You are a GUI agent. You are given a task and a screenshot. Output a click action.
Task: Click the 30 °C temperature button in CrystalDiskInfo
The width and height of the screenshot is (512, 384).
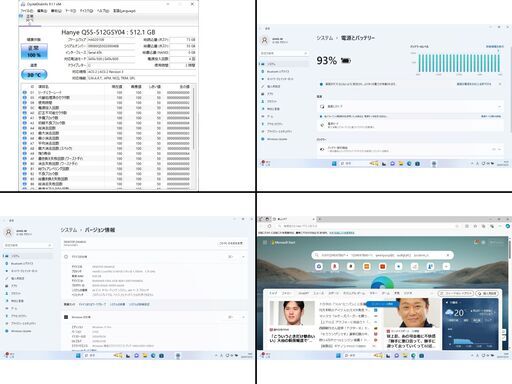(34, 75)
